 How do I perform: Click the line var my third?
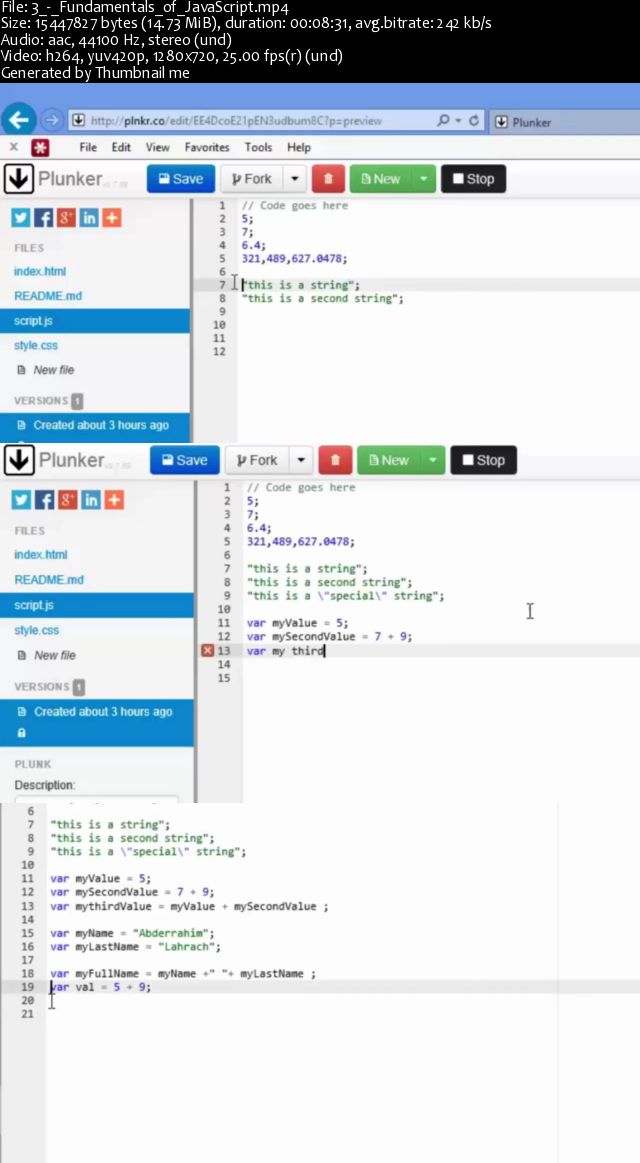pos(286,650)
